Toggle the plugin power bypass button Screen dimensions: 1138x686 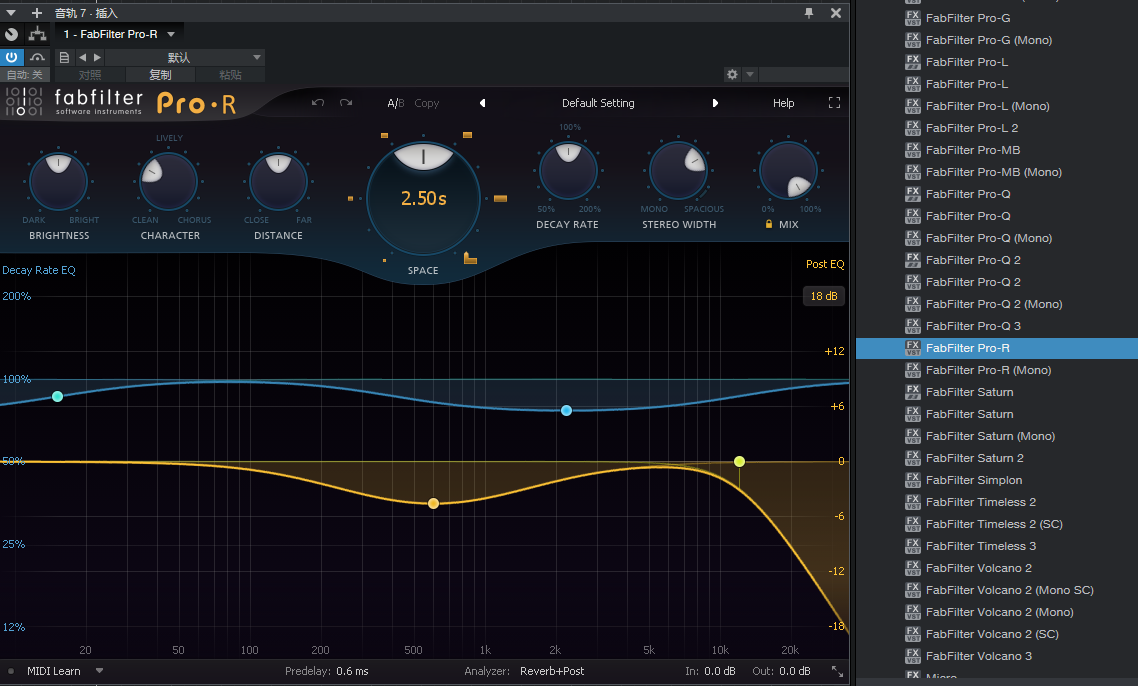coord(12,57)
